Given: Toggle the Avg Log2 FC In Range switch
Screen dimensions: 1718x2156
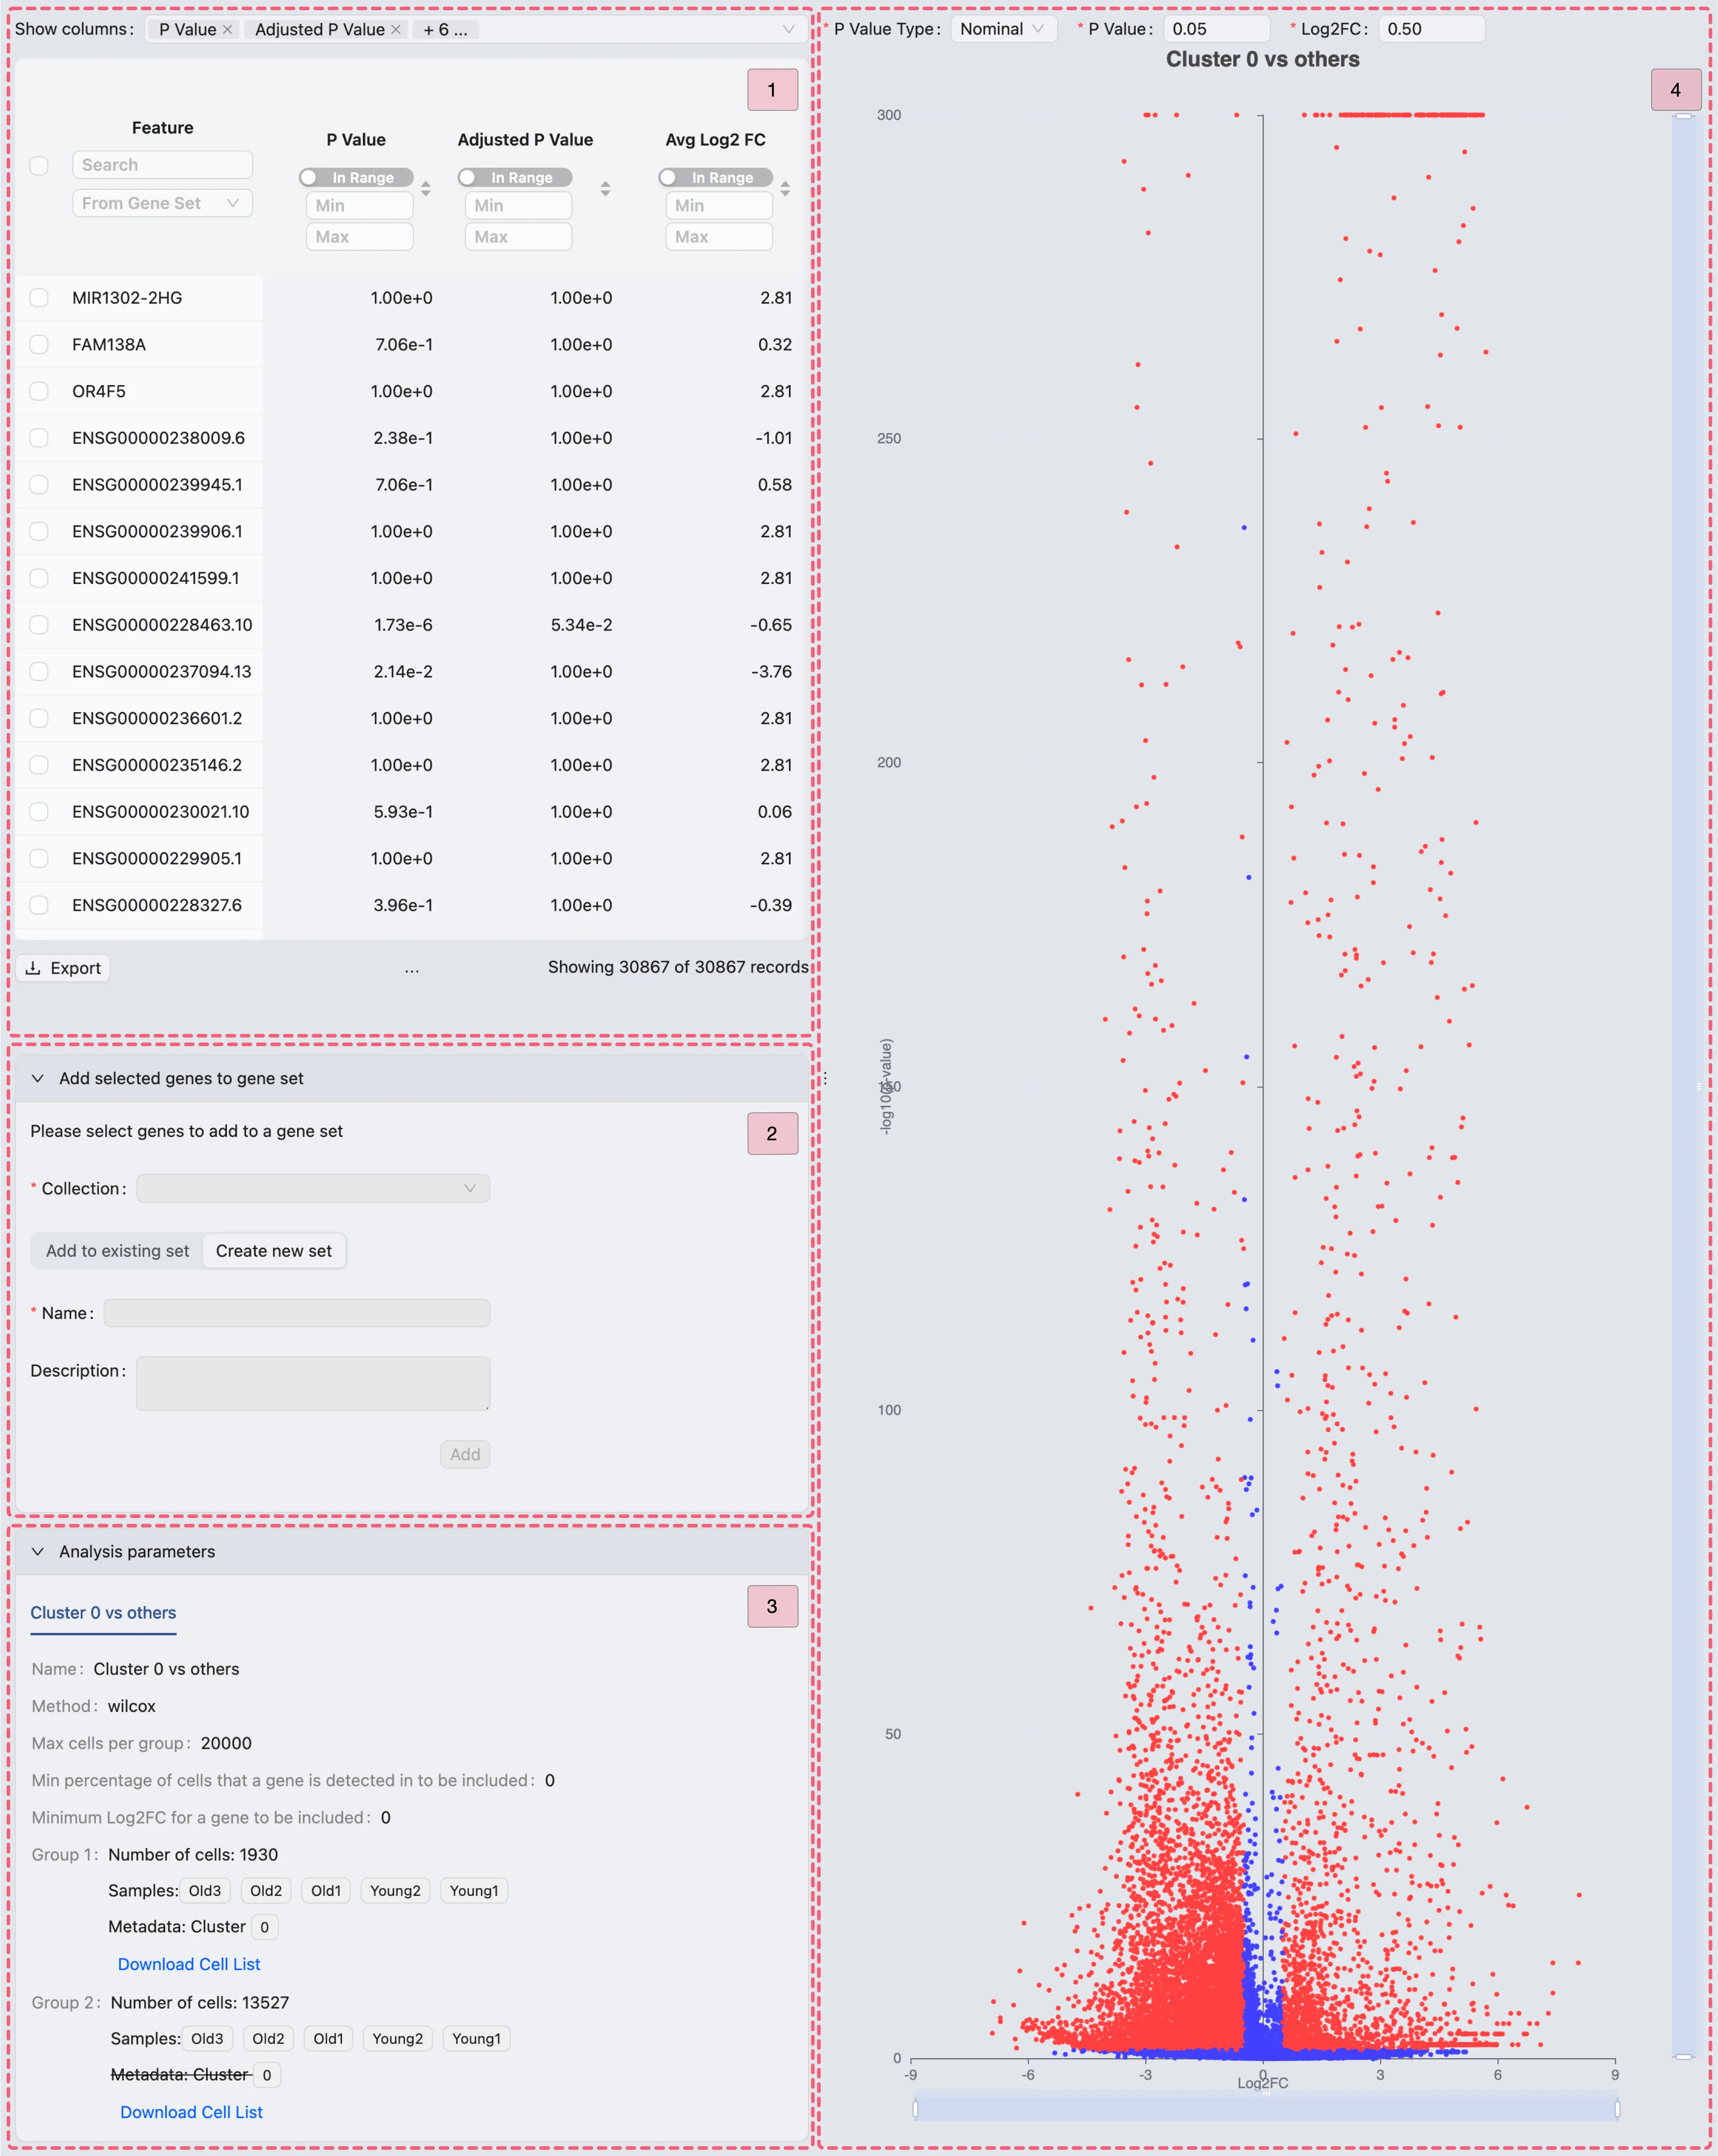Looking at the screenshot, I should click(715, 177).
